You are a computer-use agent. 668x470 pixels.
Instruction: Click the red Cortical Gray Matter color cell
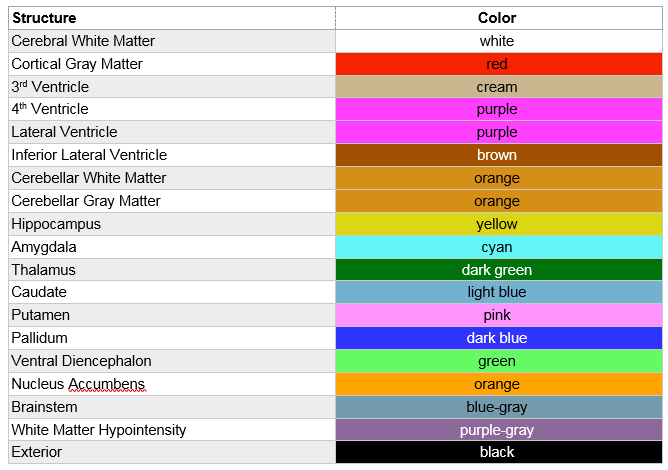[498, 64]
